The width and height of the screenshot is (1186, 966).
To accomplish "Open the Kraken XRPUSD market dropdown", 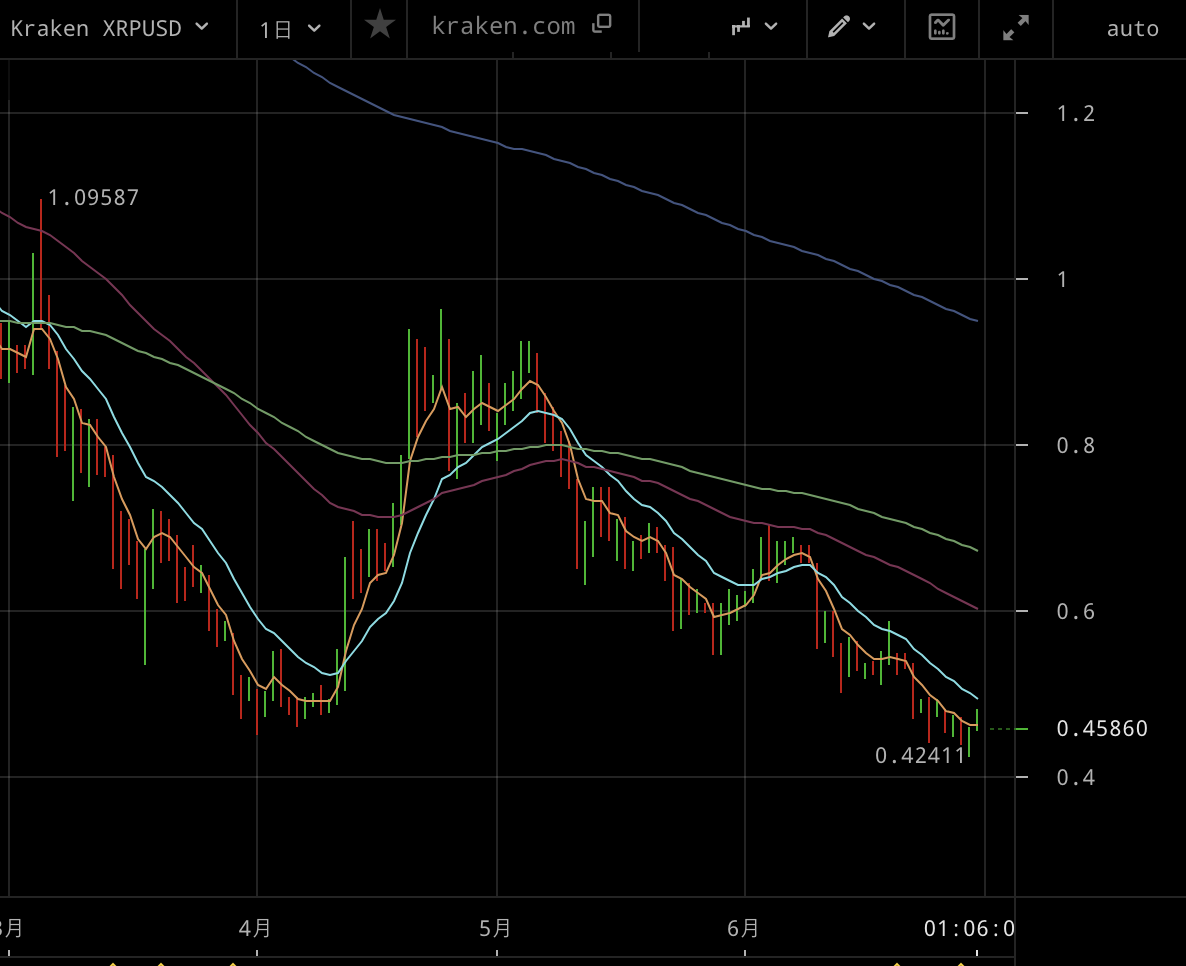I will pos(109,29).
